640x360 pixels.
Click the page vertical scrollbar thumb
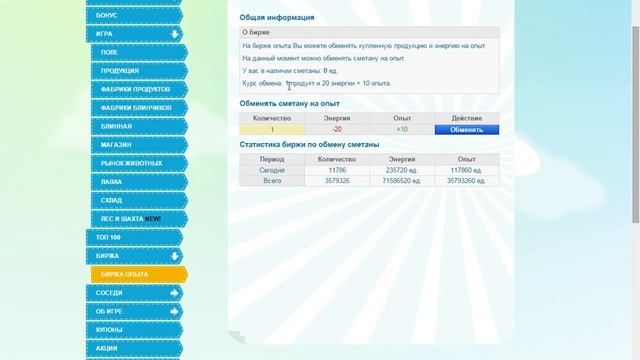pyautogui.click(x=636, y=124)
